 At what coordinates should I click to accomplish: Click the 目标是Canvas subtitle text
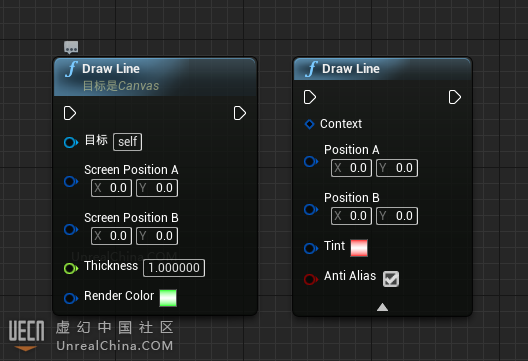pyautogui.click(x=121, y=86)
